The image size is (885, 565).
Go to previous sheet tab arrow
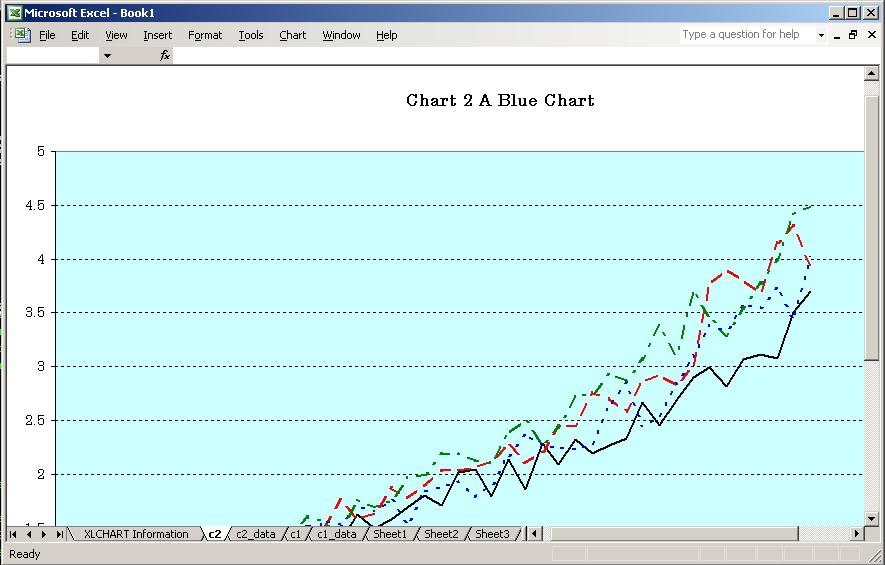pos(29,534)
